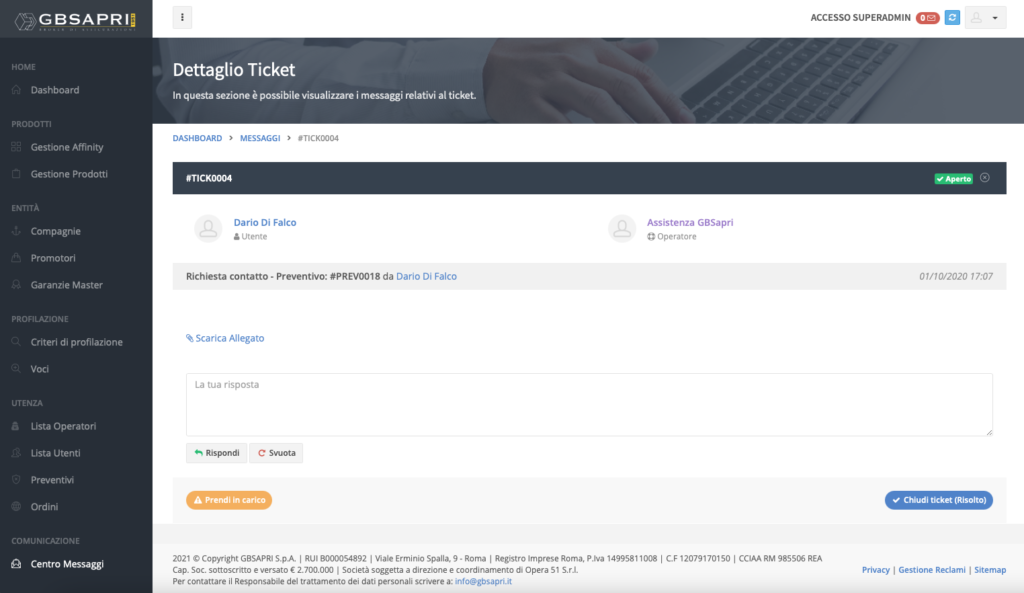Click the Dashboard home icon in sidebar

16,90
